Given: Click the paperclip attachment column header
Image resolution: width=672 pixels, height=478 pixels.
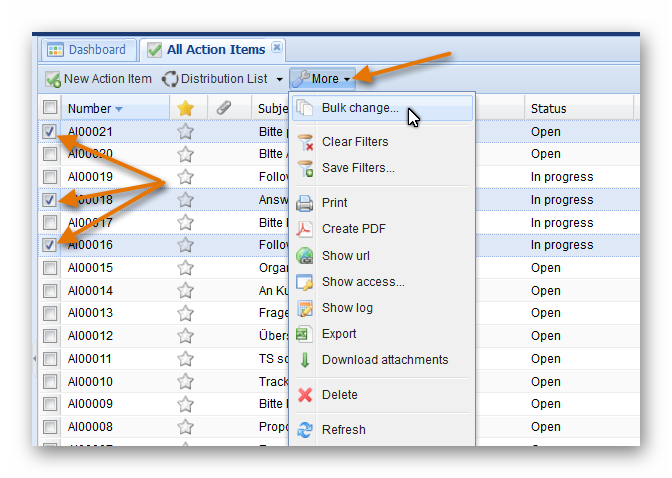Looking at the screenshot, I should click(x=224, y=108).
